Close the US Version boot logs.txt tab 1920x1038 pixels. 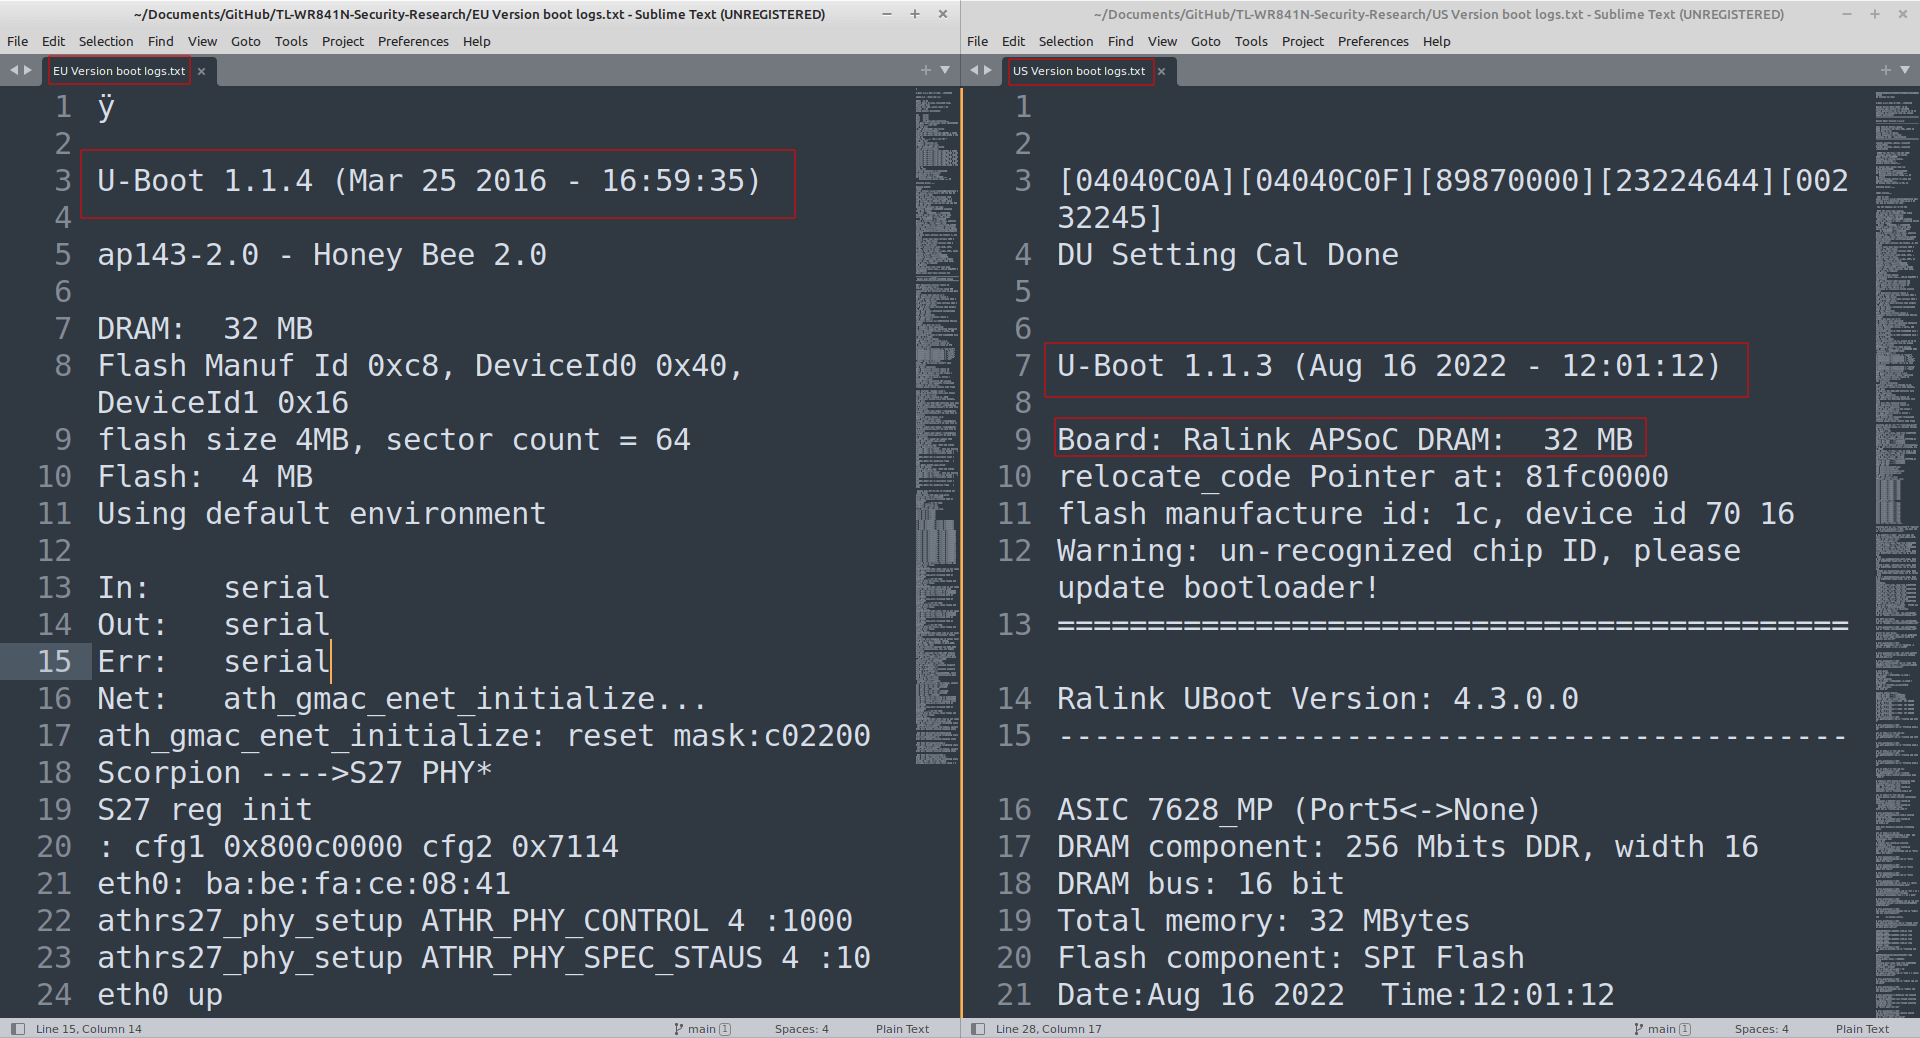click(1161, 71)
